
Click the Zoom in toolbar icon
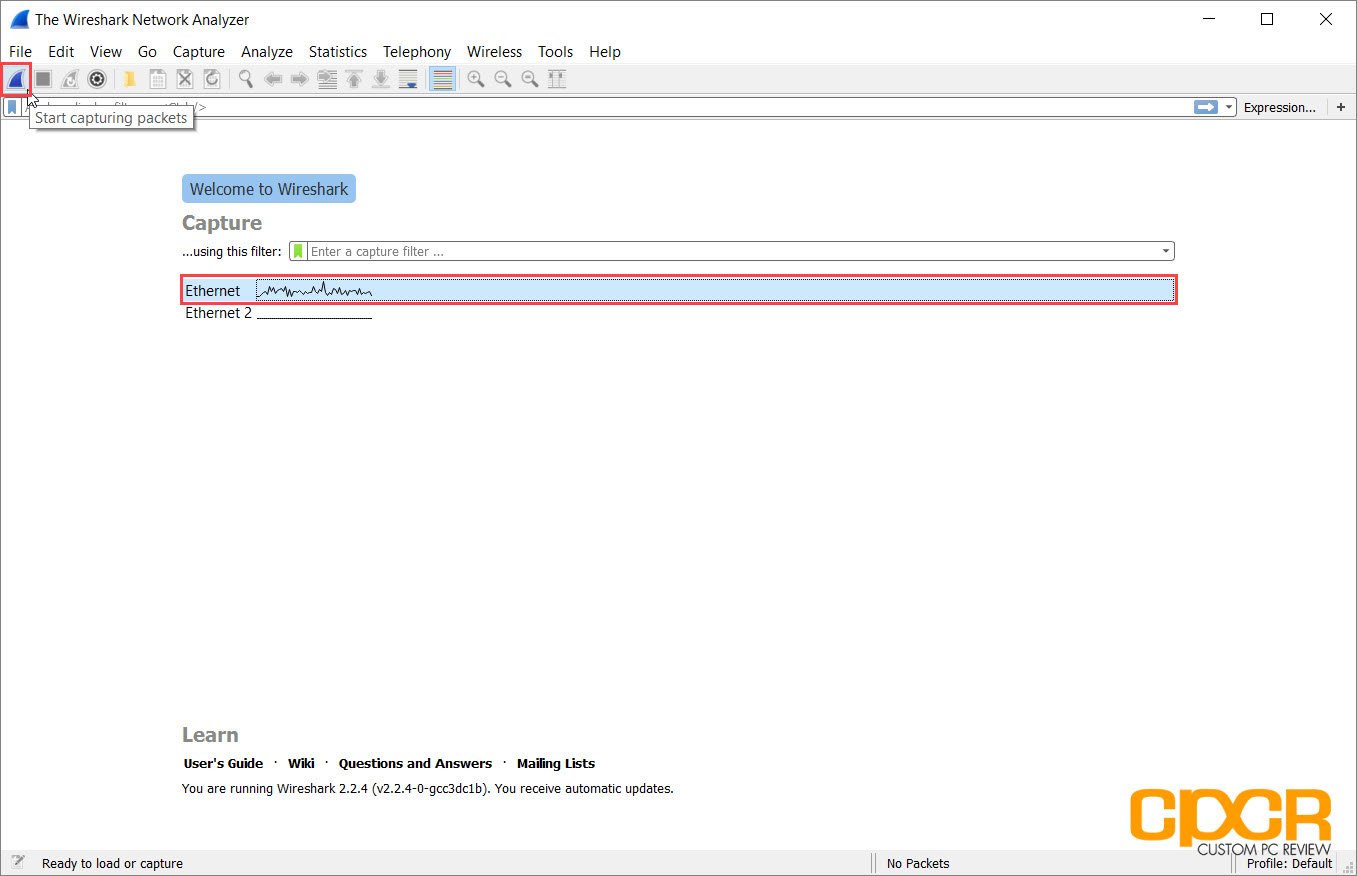click(476, 79)
